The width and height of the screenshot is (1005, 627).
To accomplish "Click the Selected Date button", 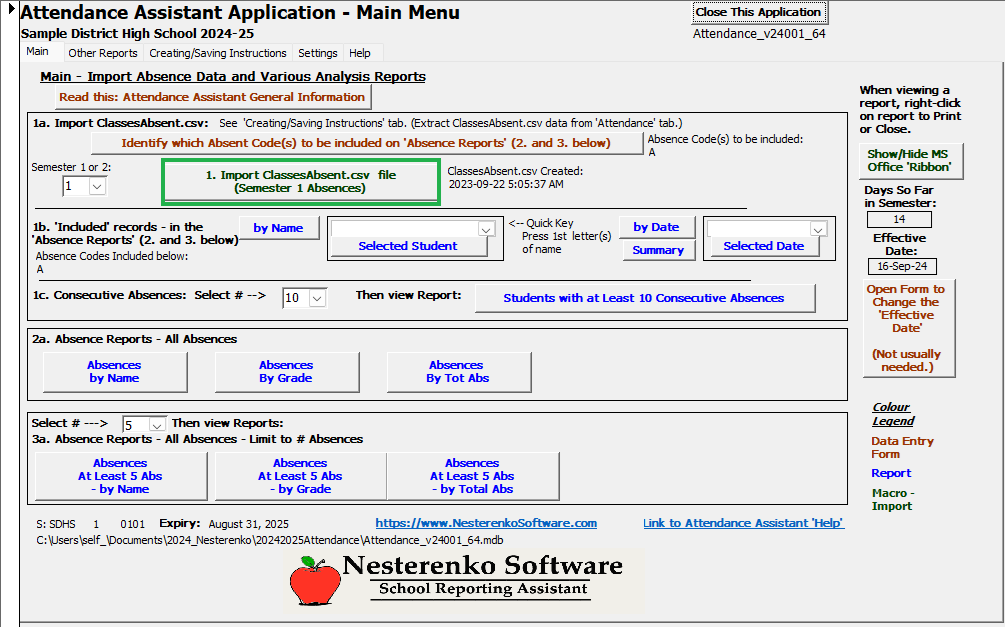I will pos(763,246).
